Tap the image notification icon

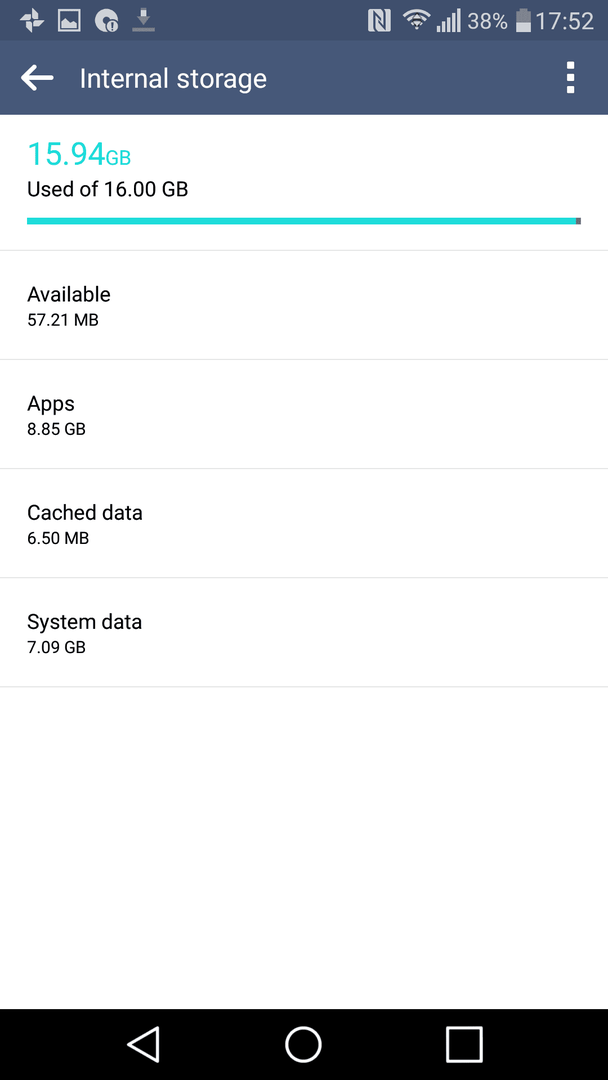point(70,21)
